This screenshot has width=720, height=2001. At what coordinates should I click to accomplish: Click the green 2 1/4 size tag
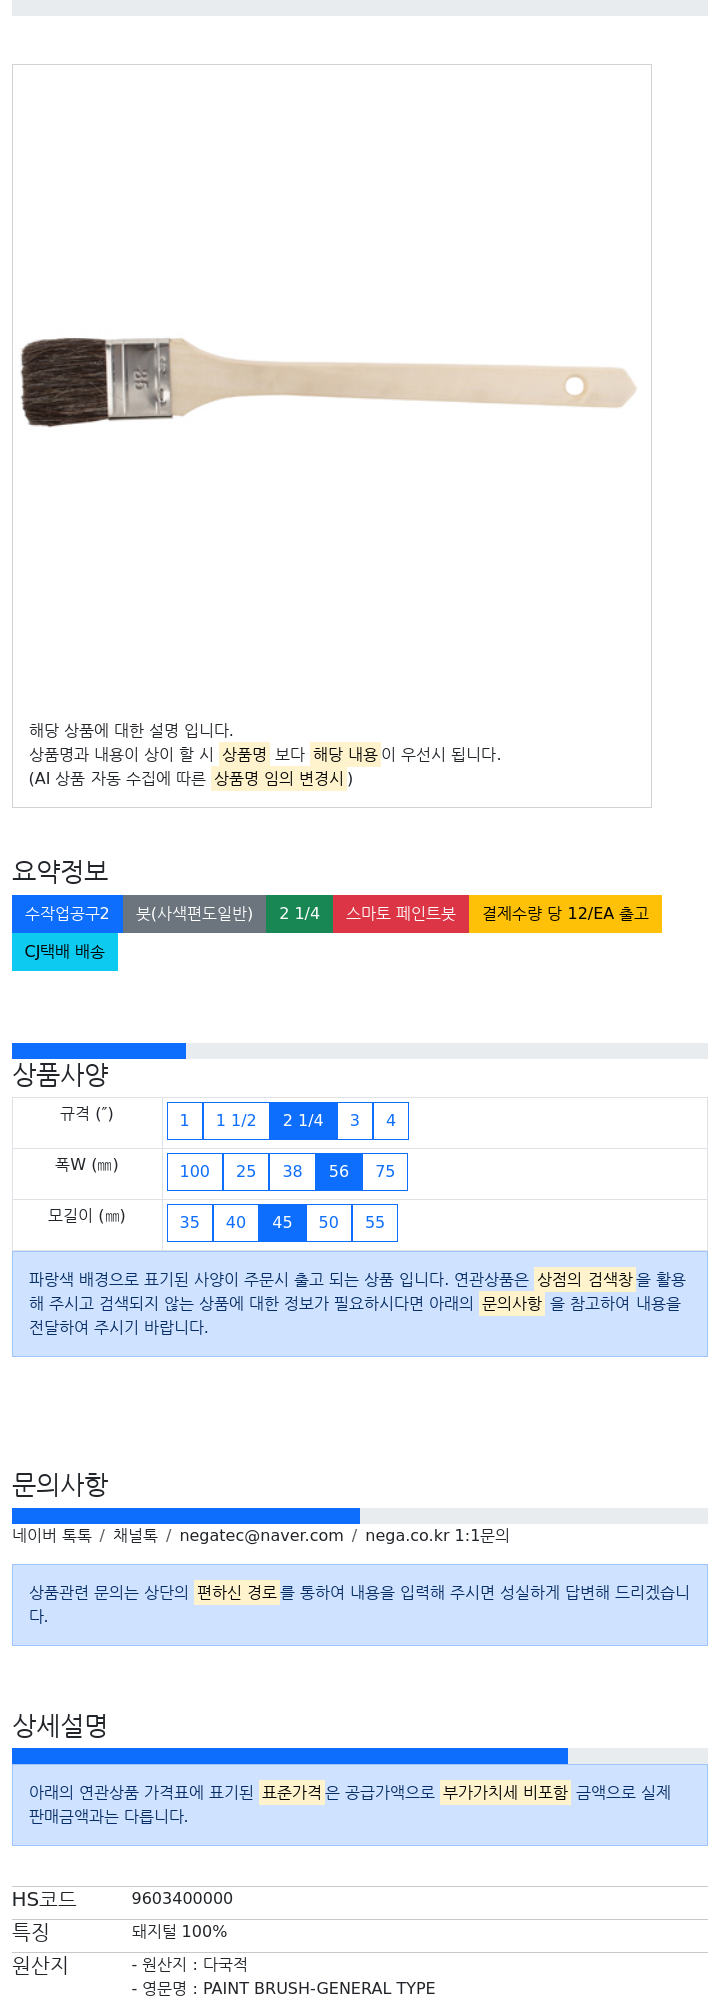point(299,914)
